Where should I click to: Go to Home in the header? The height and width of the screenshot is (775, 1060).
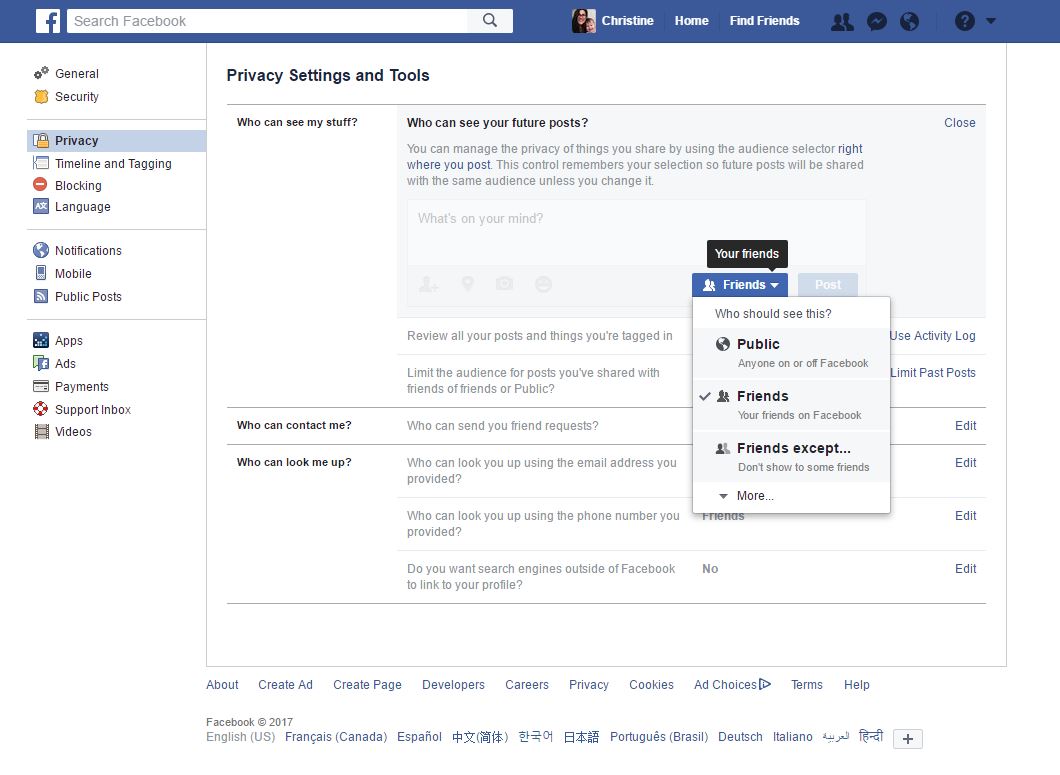pos(691,21)
